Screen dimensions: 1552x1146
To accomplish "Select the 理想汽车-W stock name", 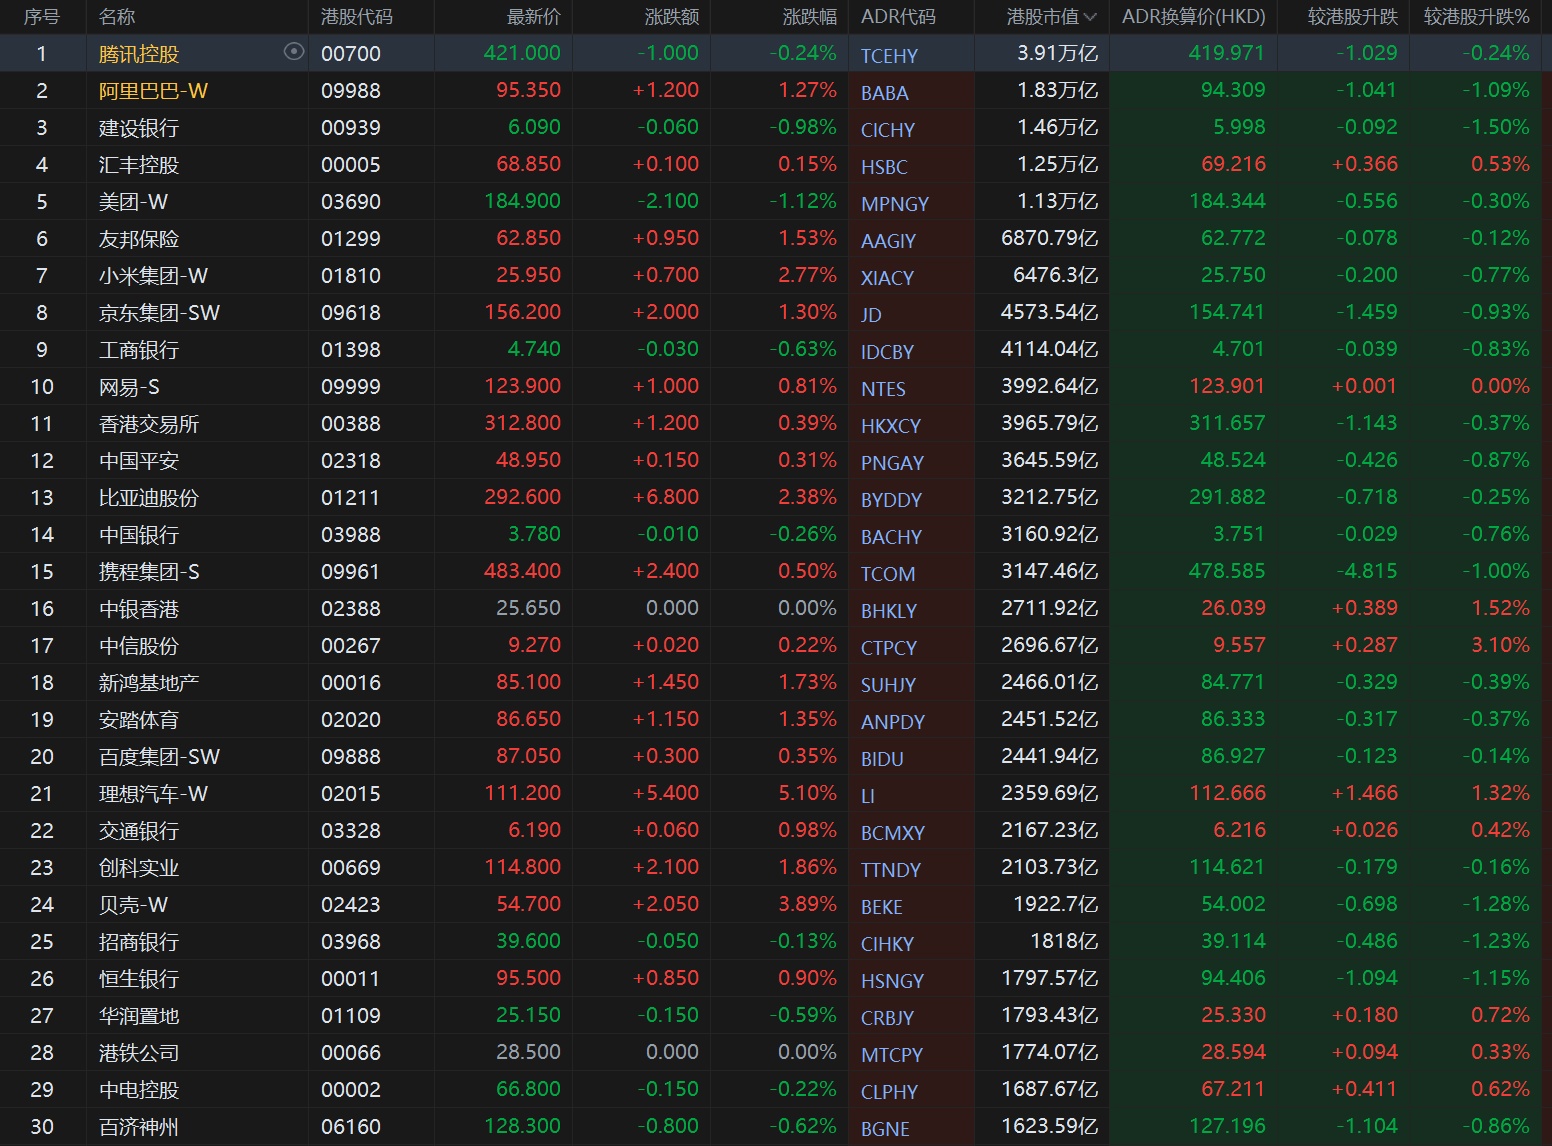I will point(153,794).
